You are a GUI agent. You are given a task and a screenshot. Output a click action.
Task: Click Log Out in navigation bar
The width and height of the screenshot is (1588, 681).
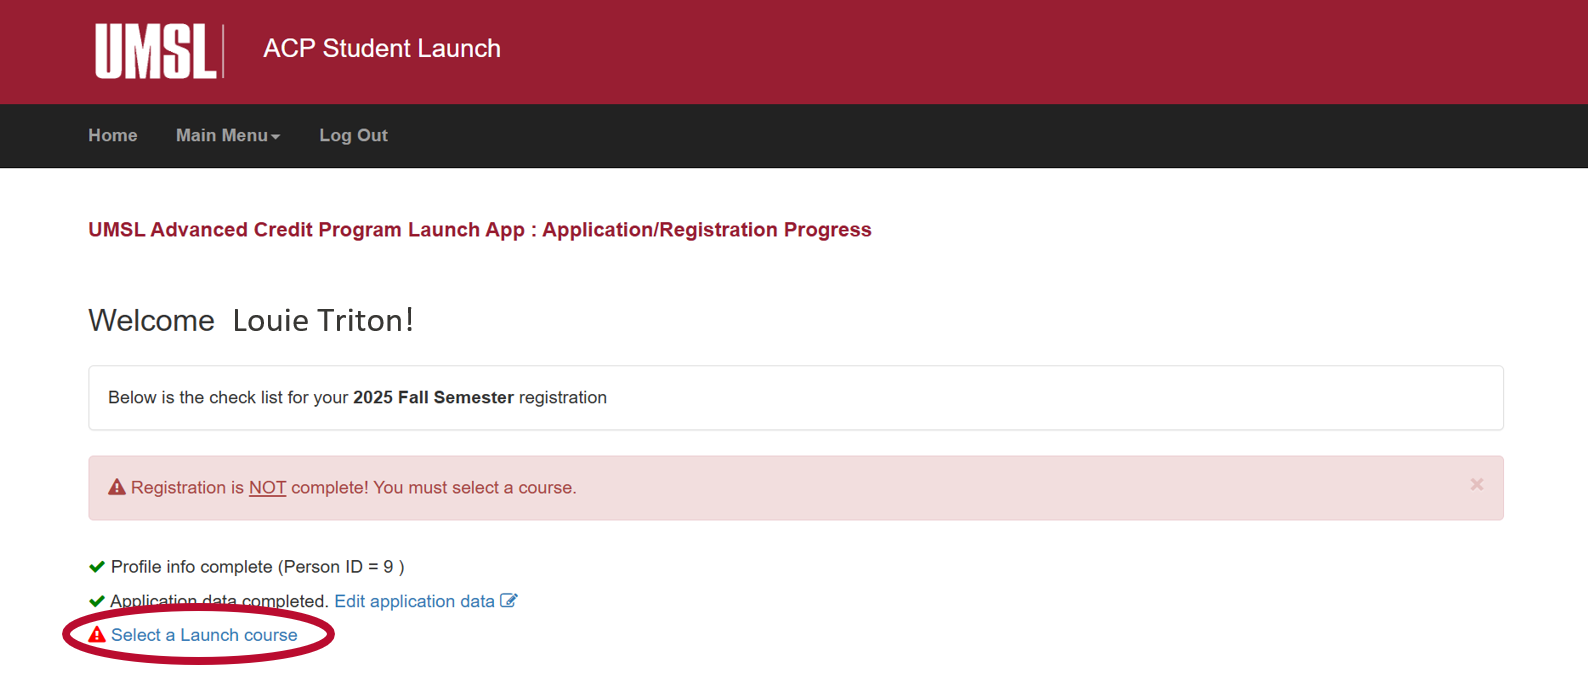[353, 135]
